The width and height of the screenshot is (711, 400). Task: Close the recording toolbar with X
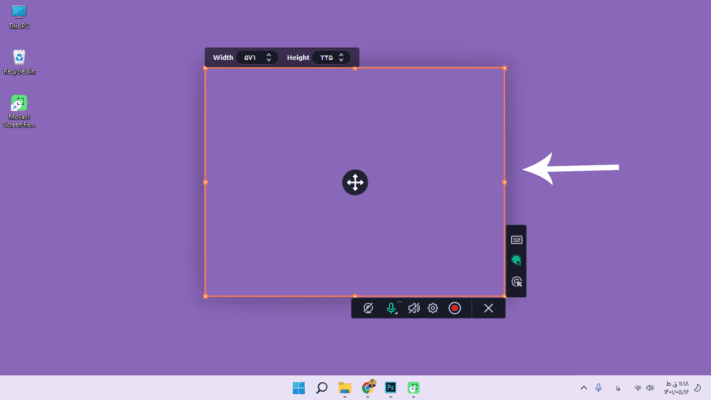point(488,308)
